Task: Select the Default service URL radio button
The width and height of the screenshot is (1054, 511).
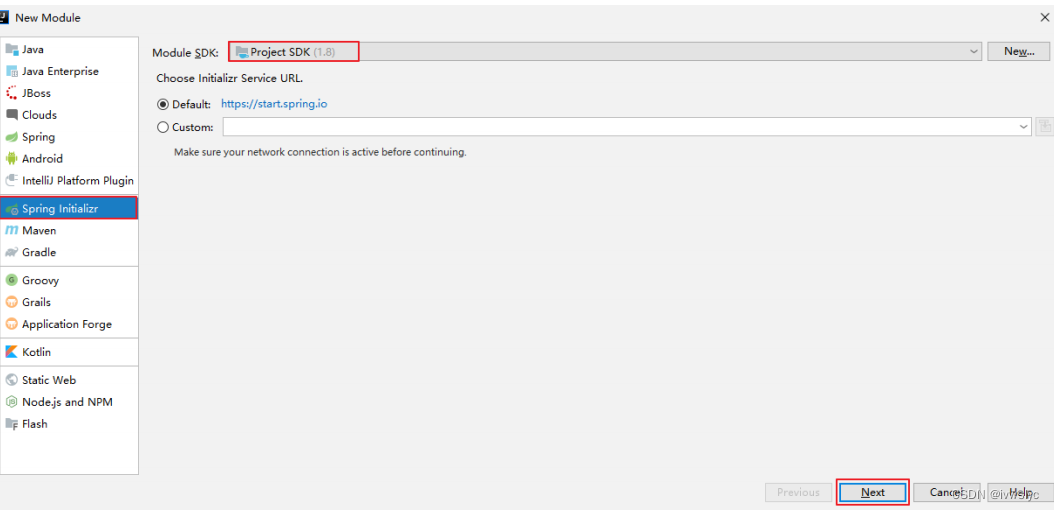Action: click(x=163, y=104)
